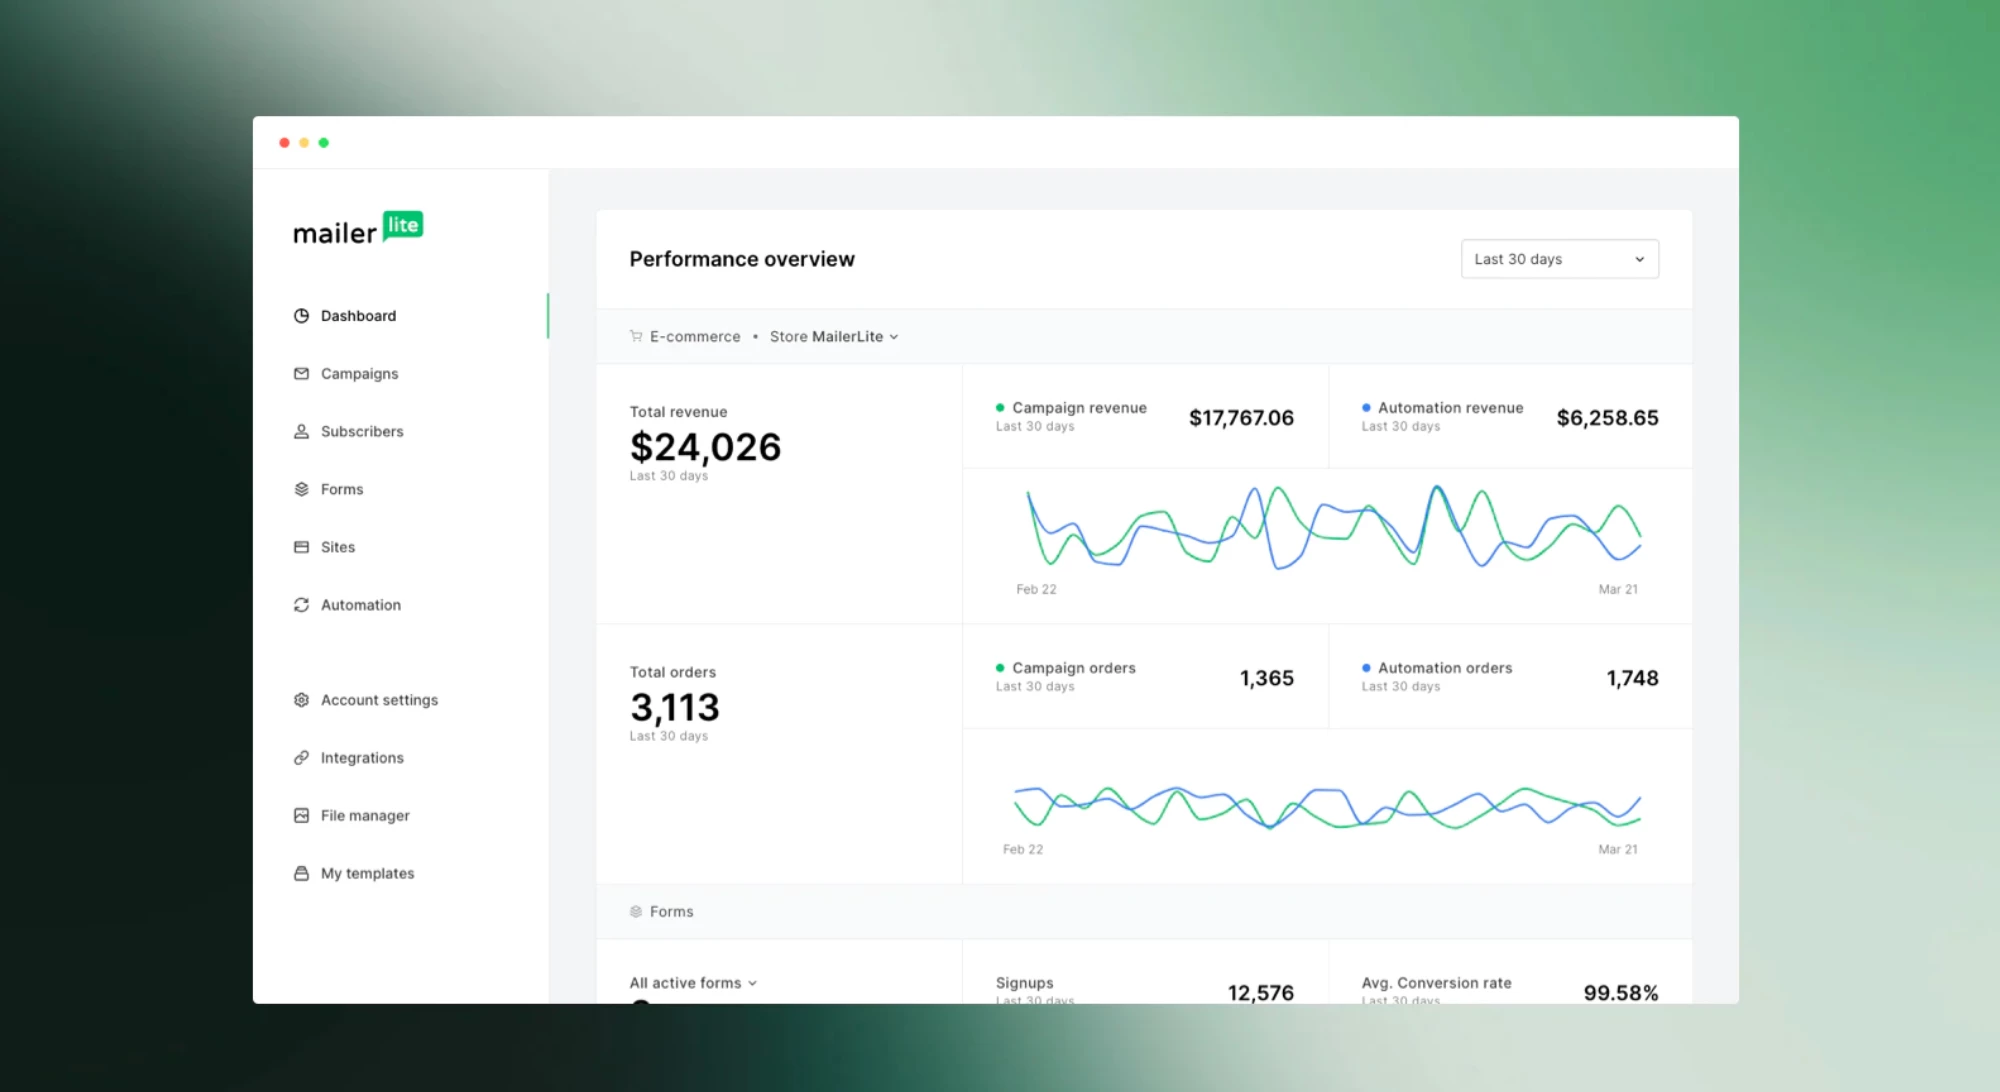Go to Campaigns in the sidebar
This screenshot has height=1092, width=2000.
tap(359, 374)
